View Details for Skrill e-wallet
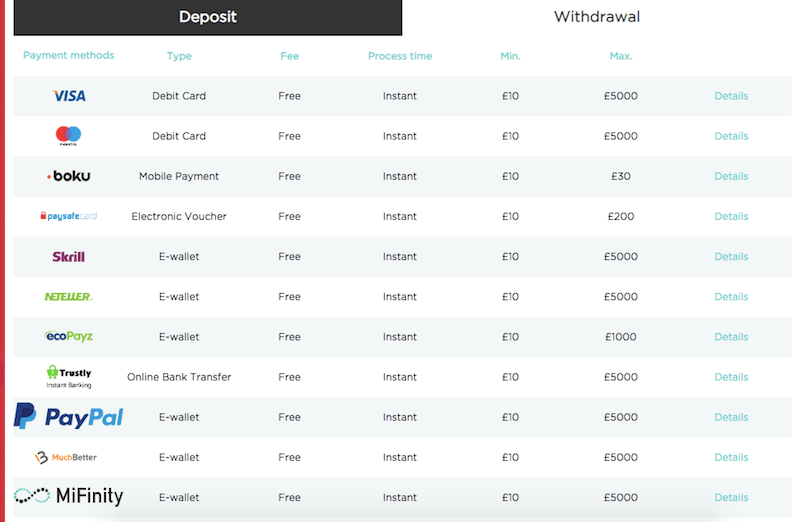Viewport: 800px width, 522px height. click(731, 256)
